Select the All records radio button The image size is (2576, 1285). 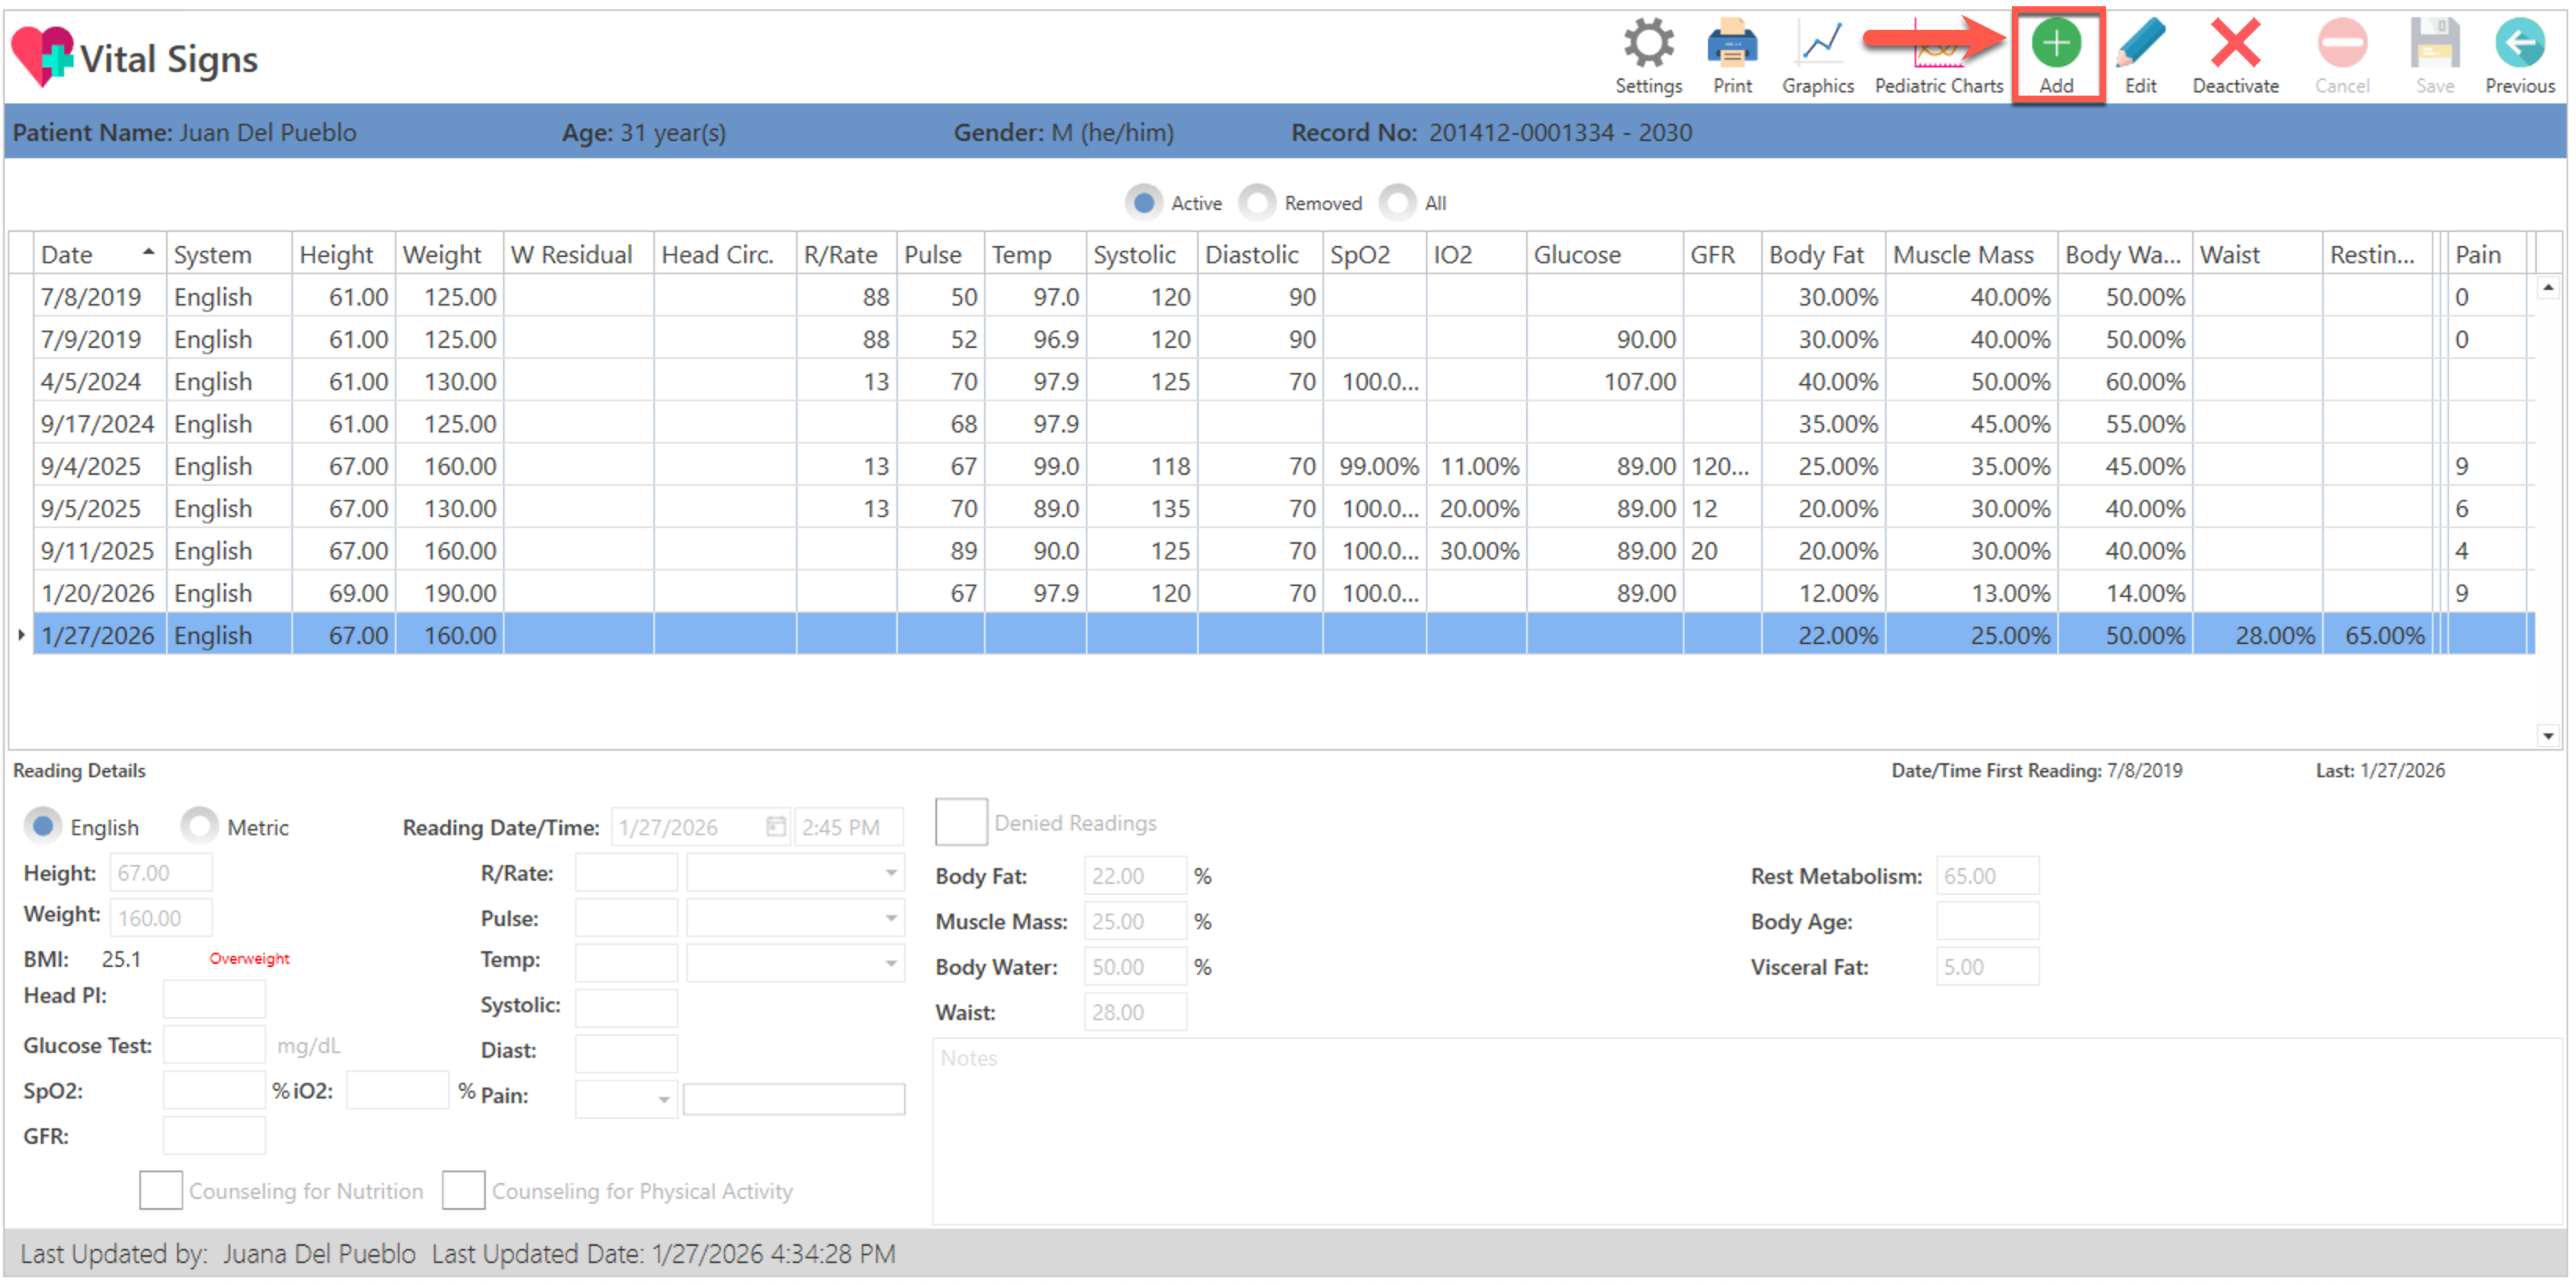pyautogui.click(x=1398, y=203)
